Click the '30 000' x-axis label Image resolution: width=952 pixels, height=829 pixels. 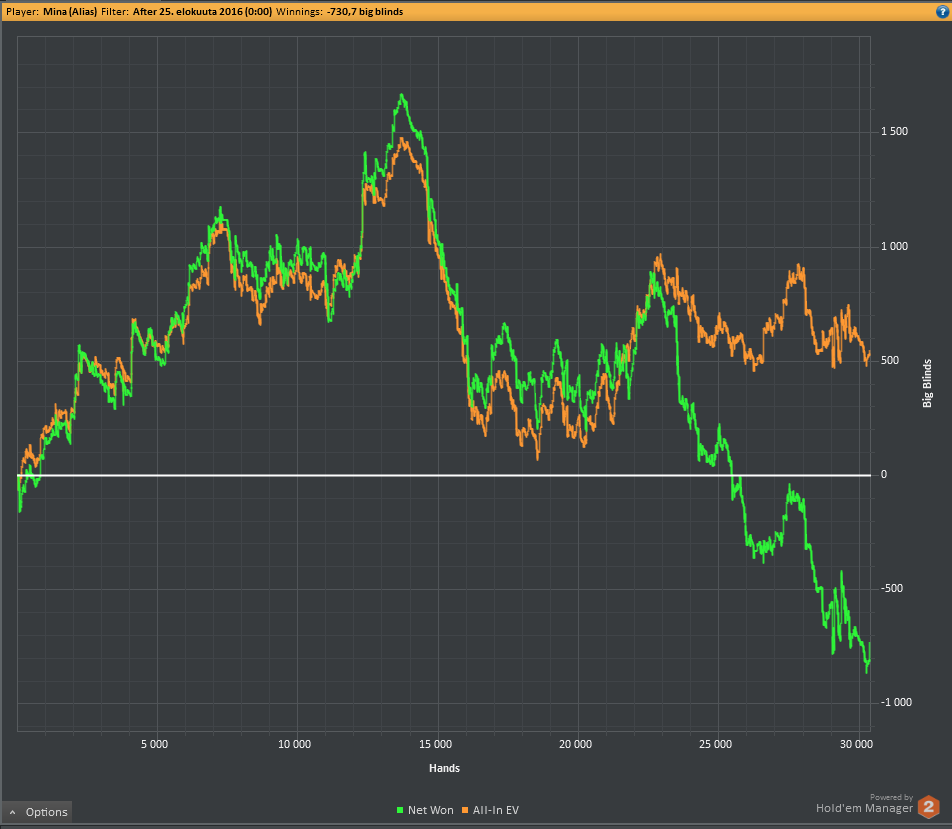856,745
